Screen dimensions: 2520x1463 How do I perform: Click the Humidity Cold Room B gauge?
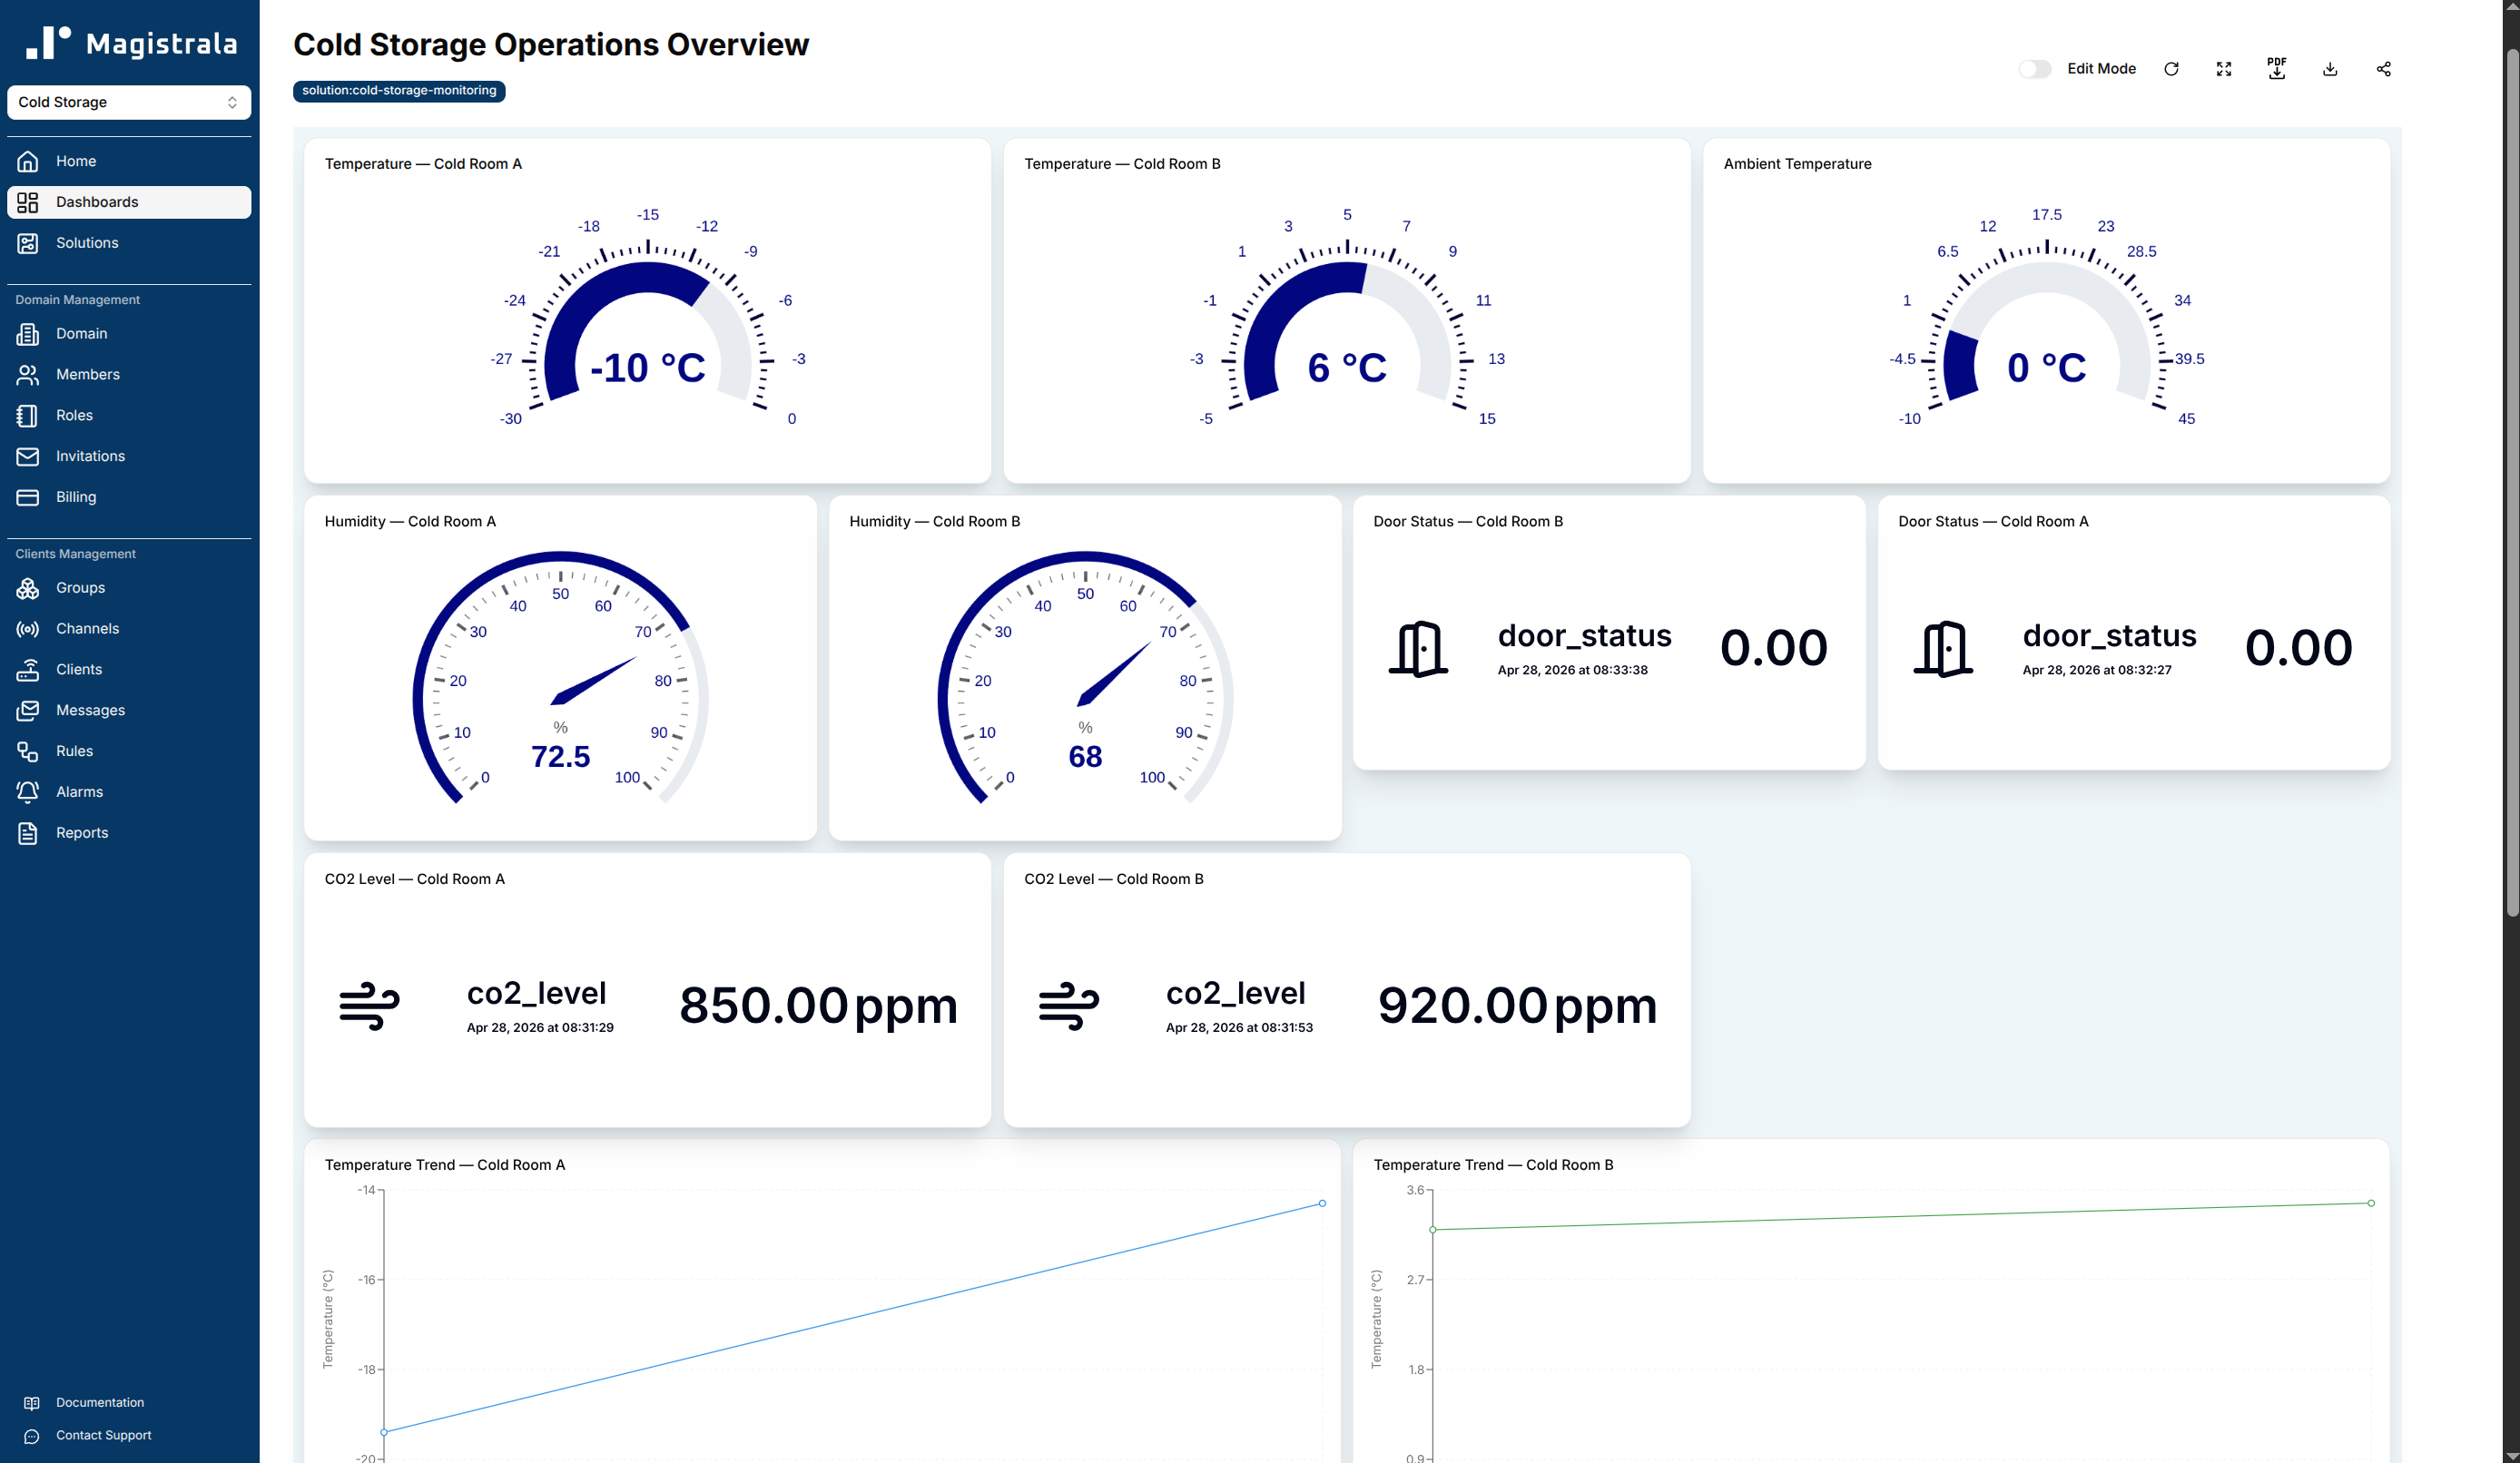1085,678
